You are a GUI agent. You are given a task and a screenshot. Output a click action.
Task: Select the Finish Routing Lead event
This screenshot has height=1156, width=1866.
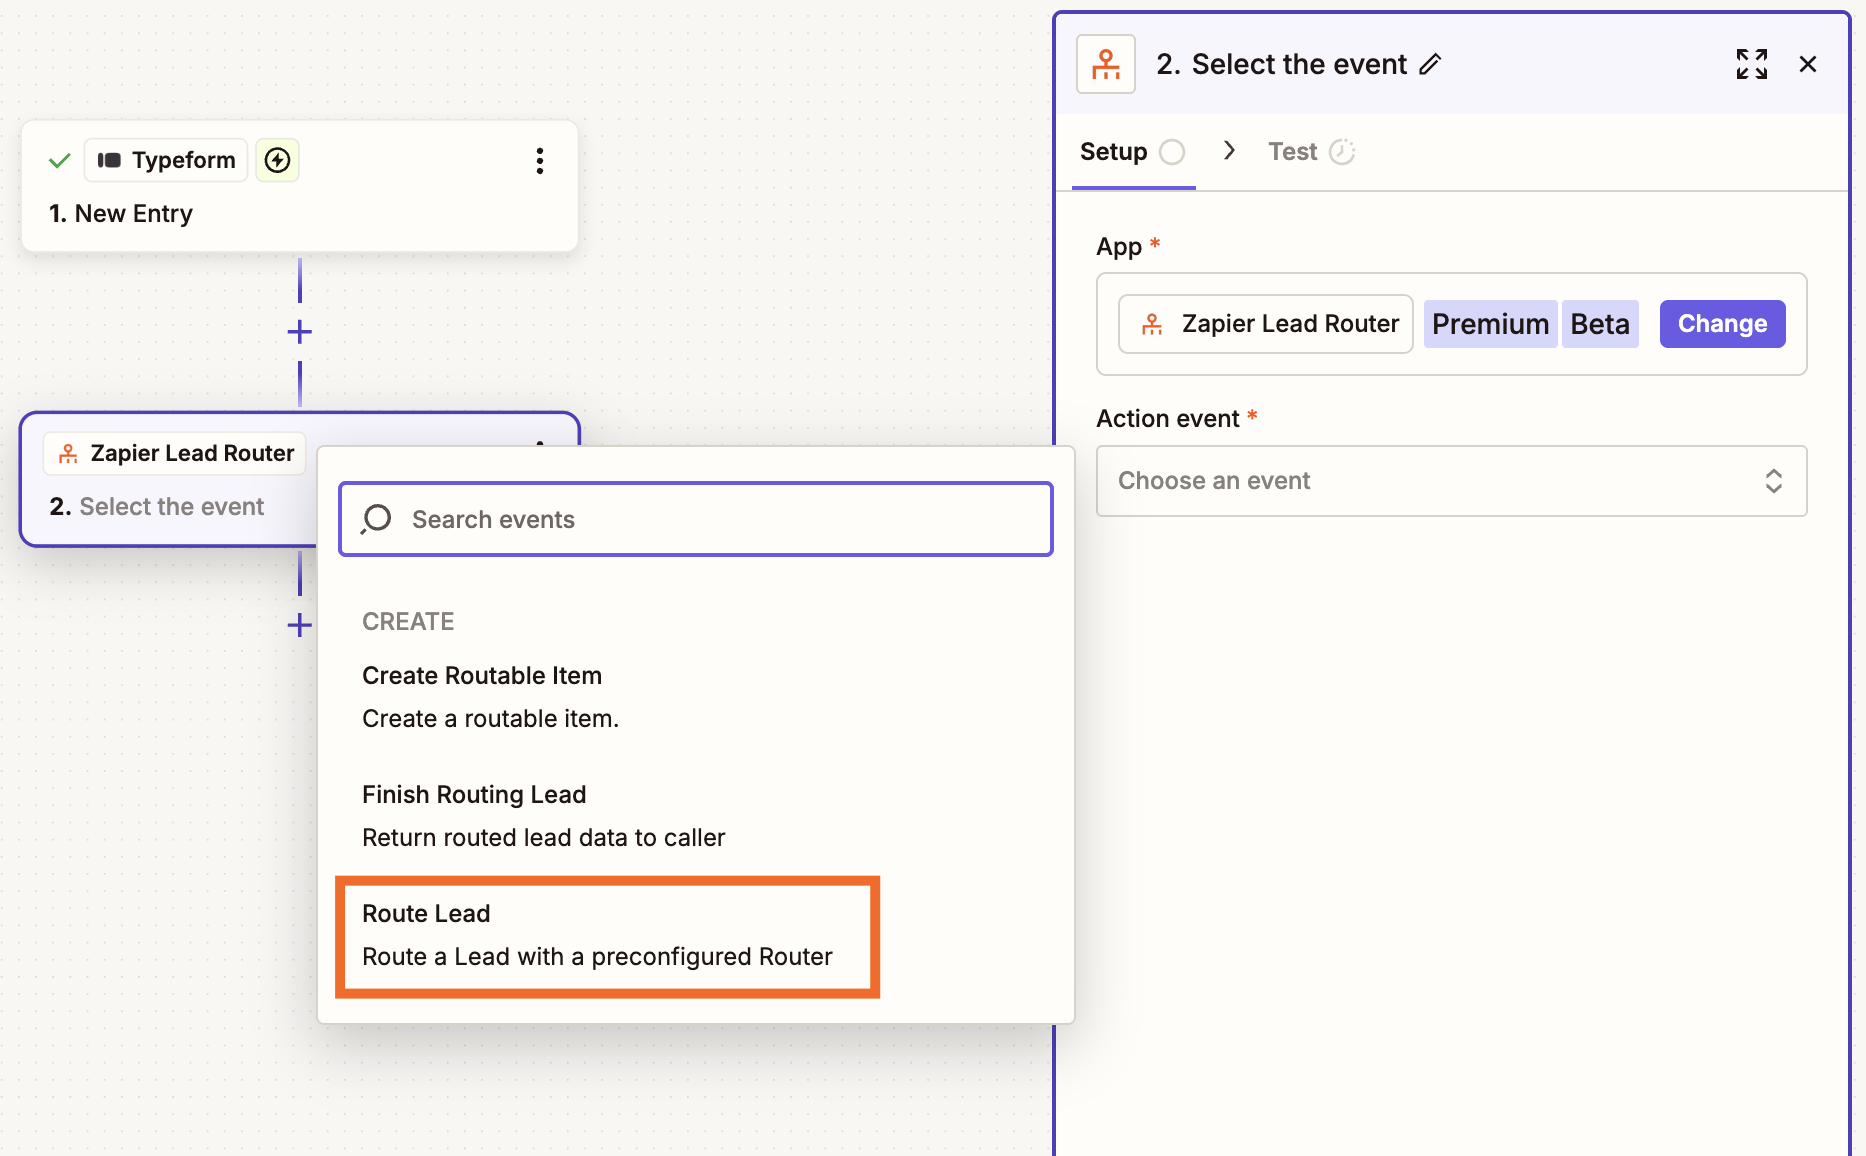(696, 816)
